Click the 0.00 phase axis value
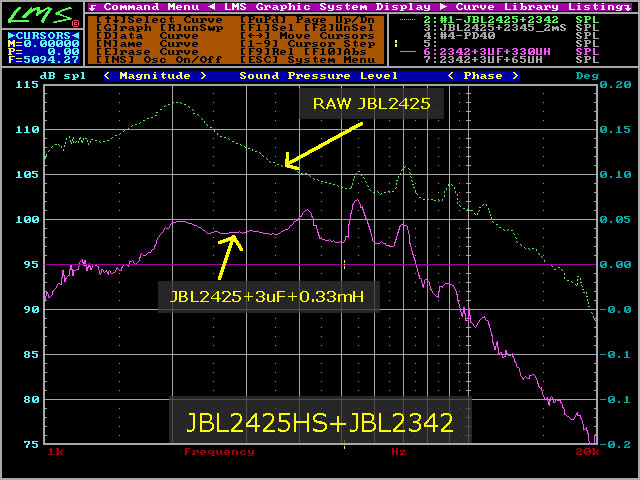640x480 pixels. pos(616,264)
